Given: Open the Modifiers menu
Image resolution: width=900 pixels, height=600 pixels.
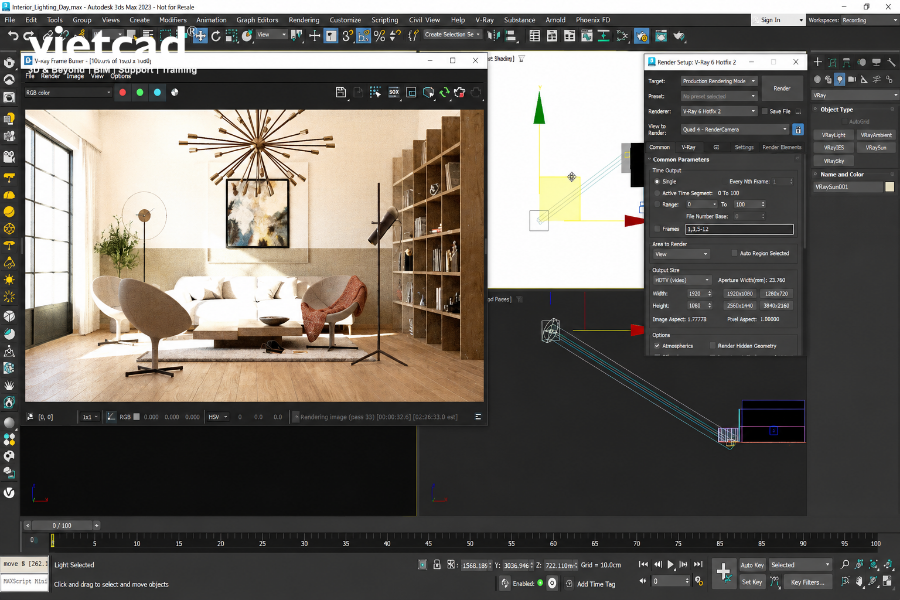Looking at the screenshot, I should point(173,20).
